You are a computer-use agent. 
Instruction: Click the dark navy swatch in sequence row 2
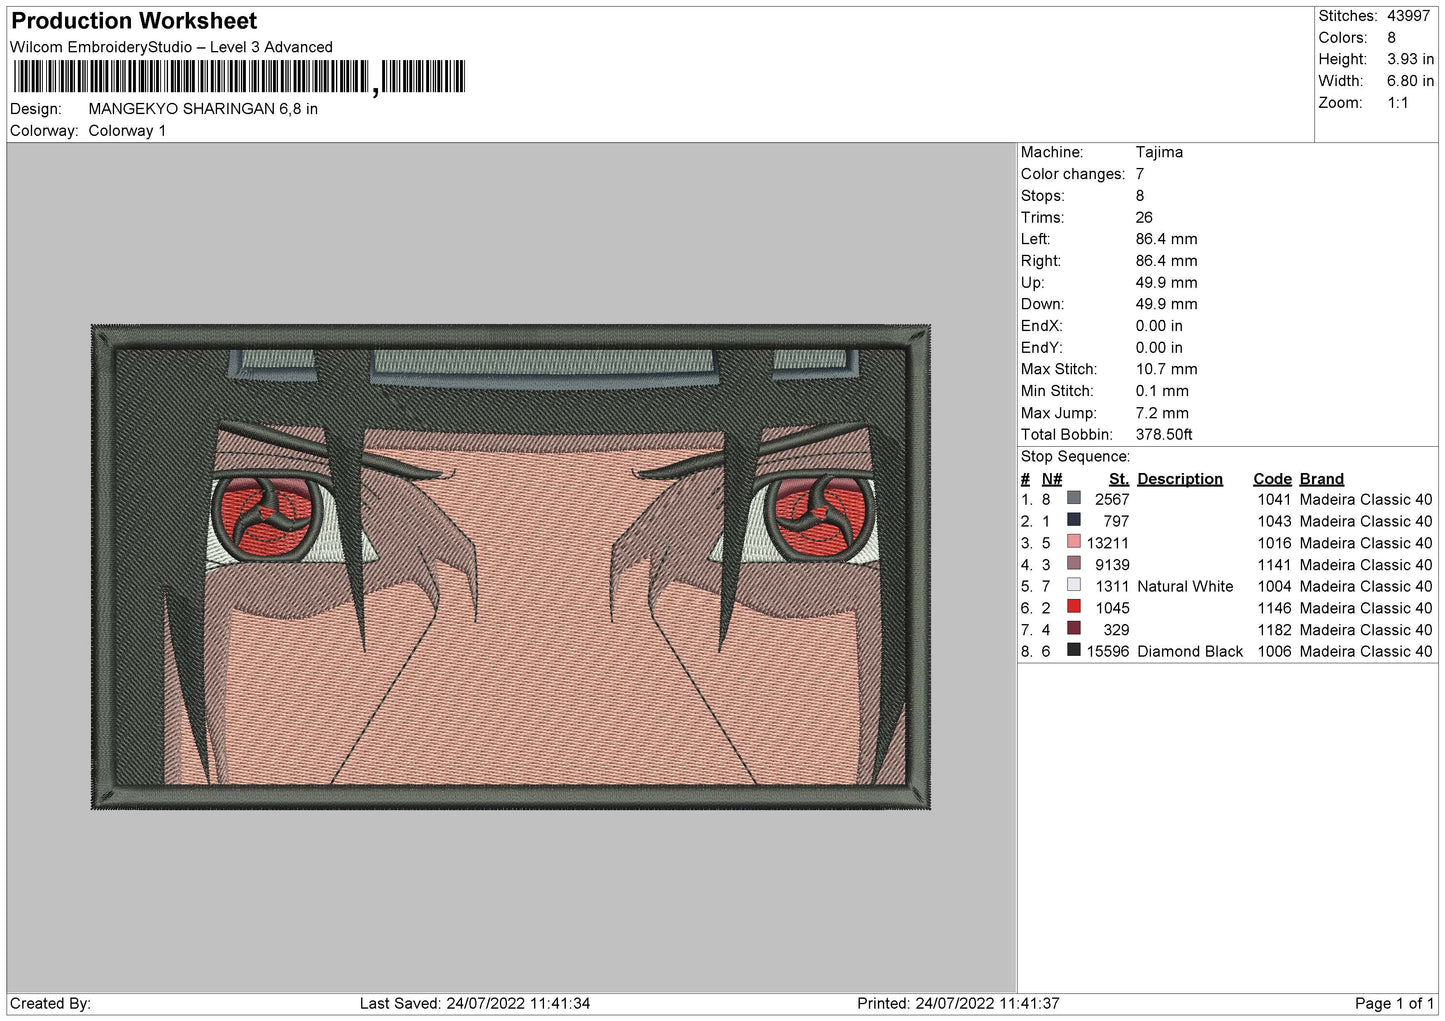coord(1074,520)
